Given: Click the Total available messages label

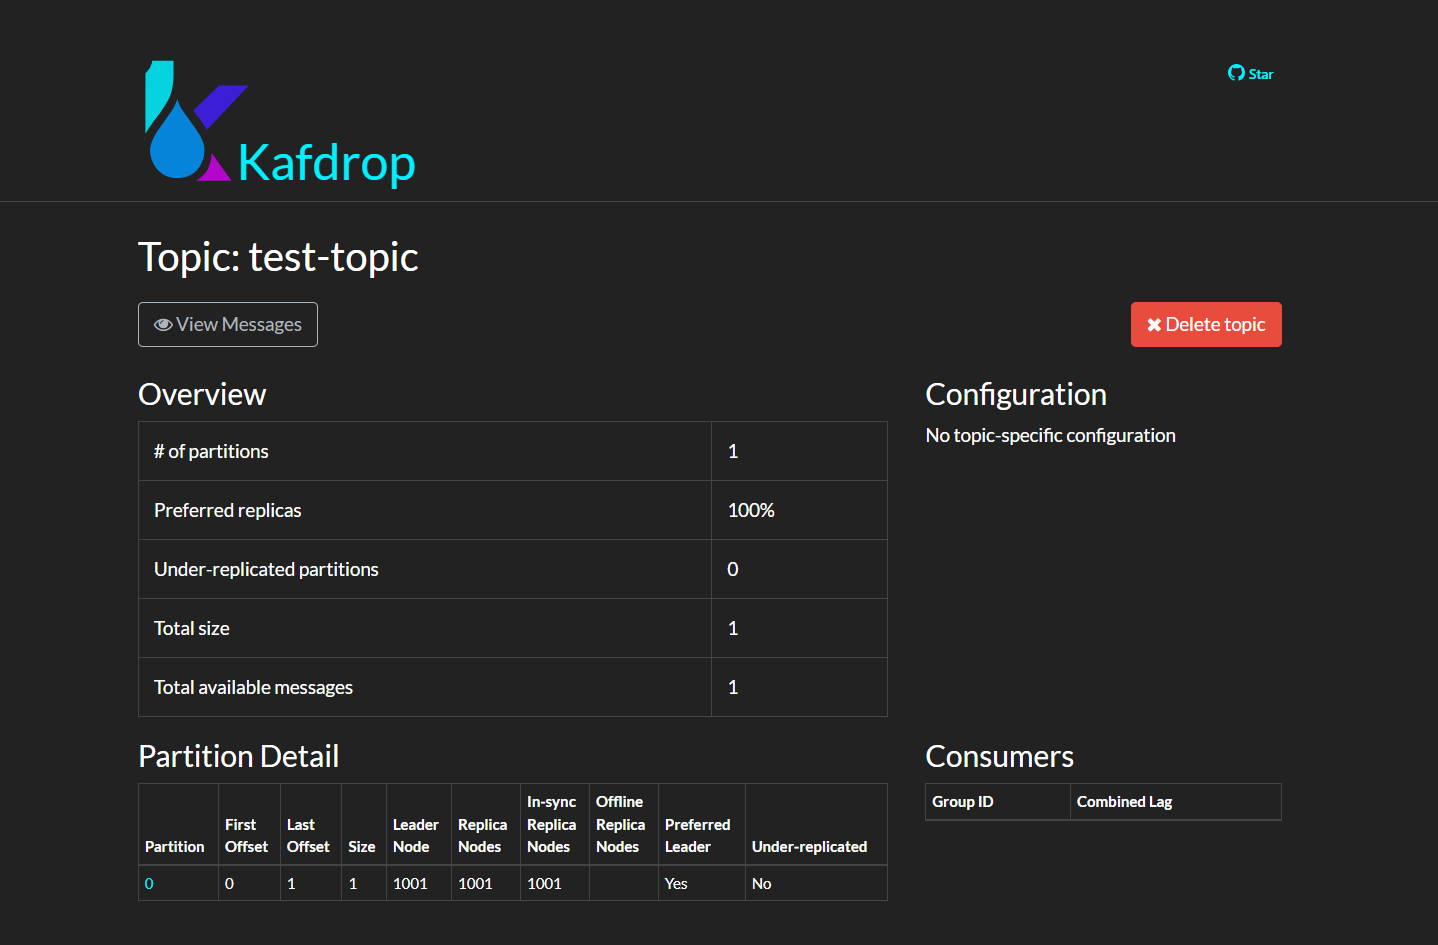Looking at the screenshot, I should (253, 687).
